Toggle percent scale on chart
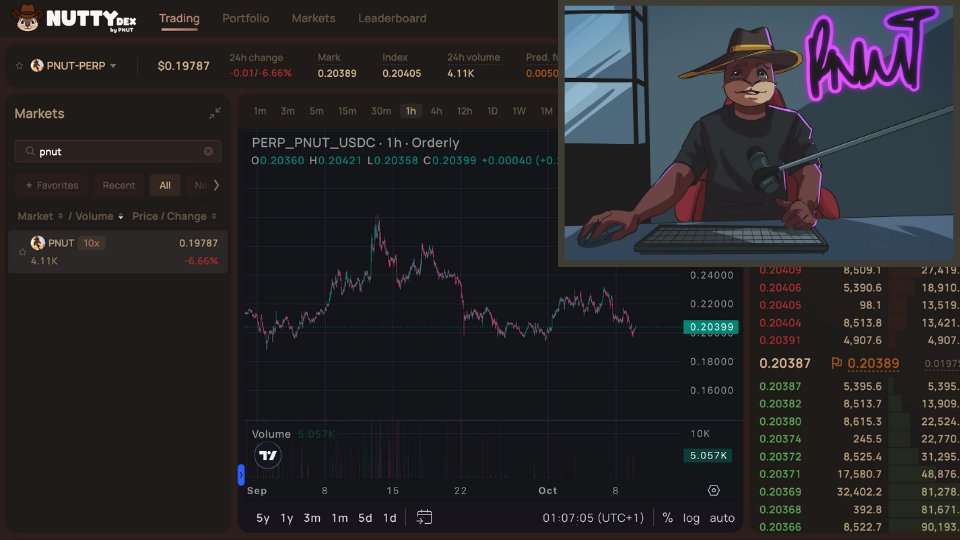Image resolution: width=960 pixels, height=540 pixels. tap(667, 518)
